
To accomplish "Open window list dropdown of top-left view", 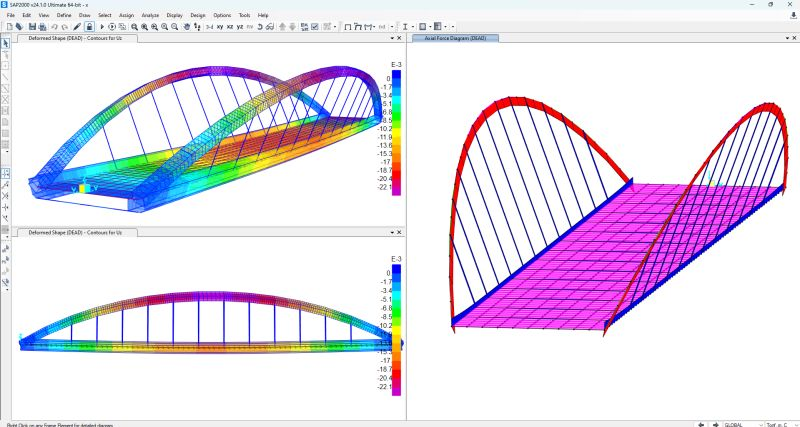I will pos(392,38).
